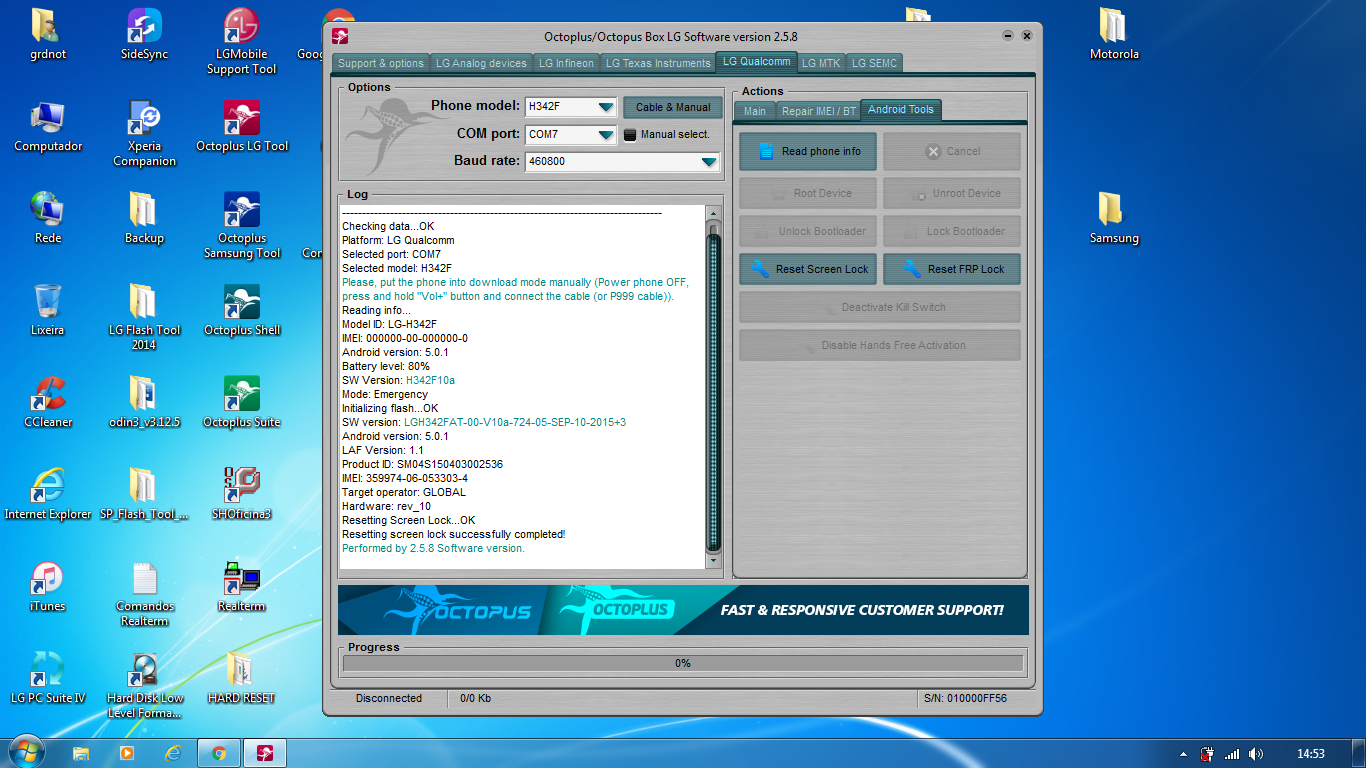
Task: Click the log scrollbar down arrow
Action: coord(713,561)
